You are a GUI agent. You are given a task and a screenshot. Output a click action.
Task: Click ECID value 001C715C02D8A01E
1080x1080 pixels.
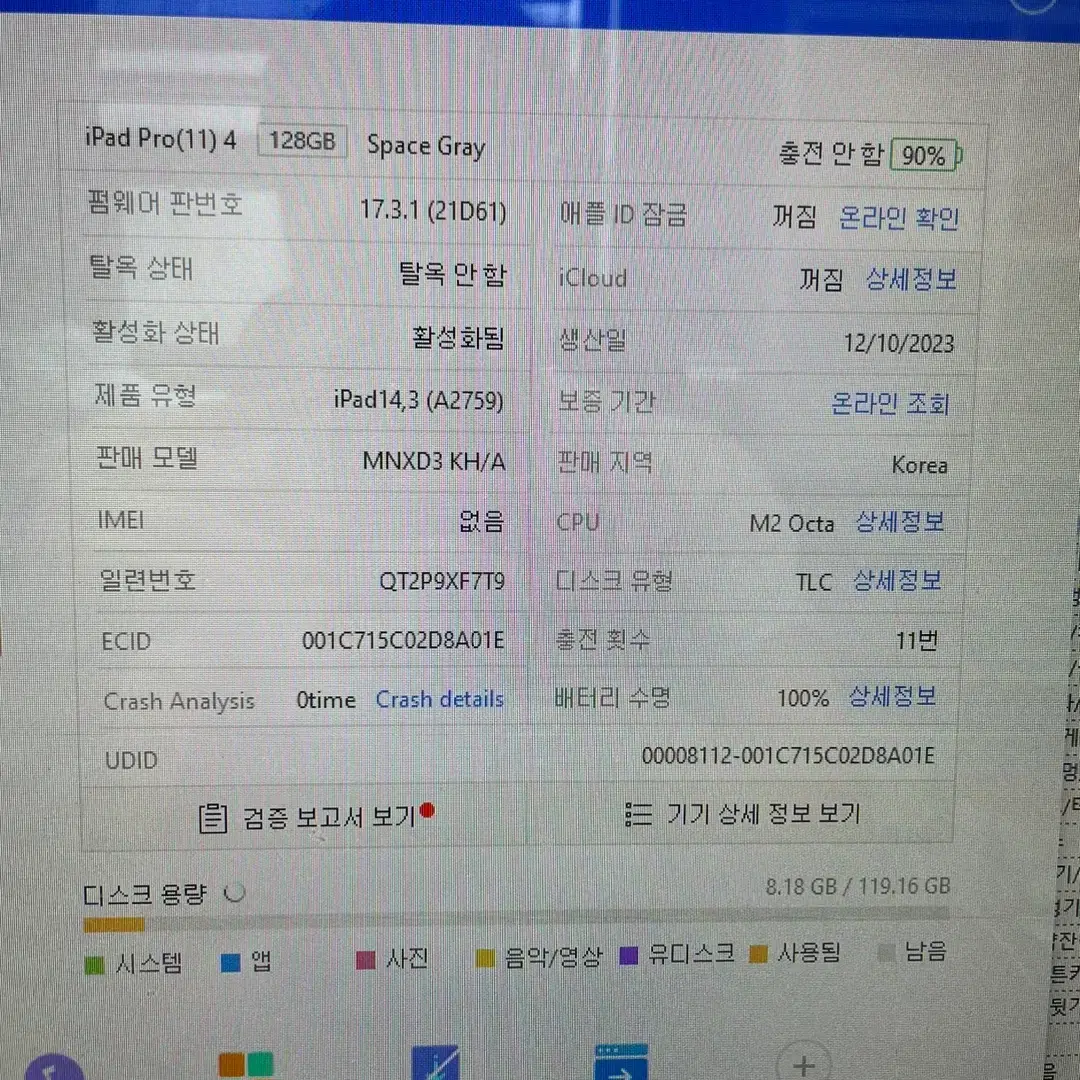[x=403, y=641]
